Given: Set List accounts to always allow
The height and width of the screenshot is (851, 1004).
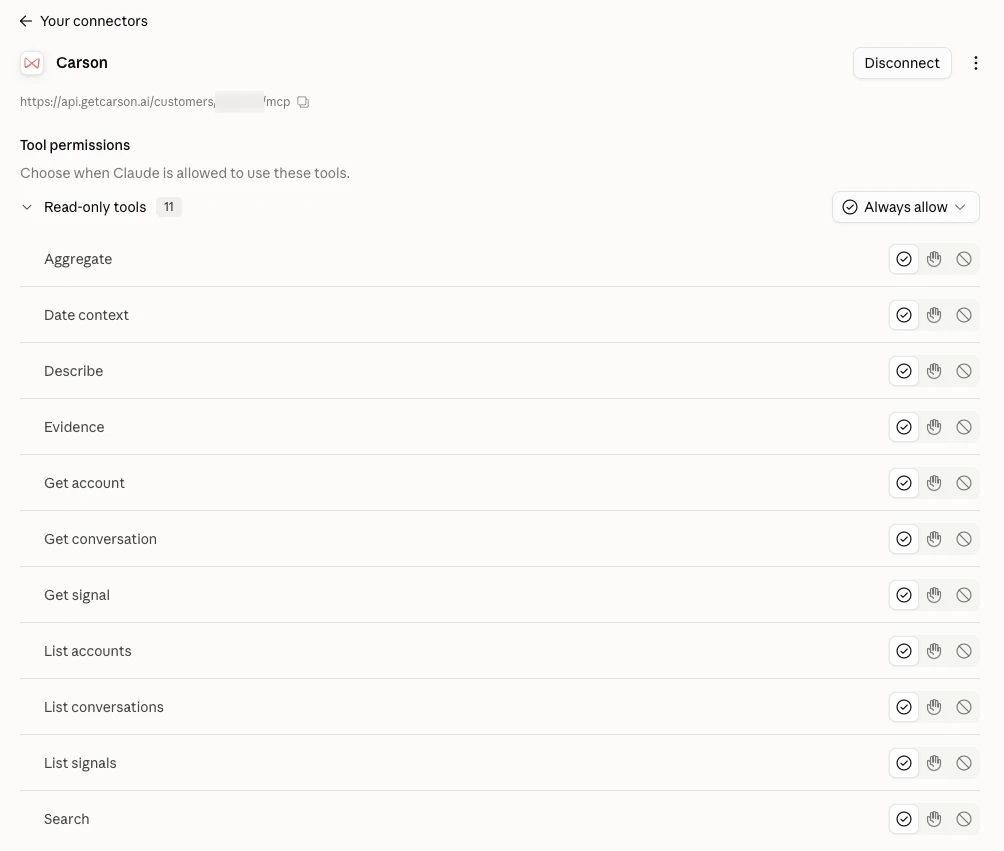Looking at the screenshot, I should point(903,651).
